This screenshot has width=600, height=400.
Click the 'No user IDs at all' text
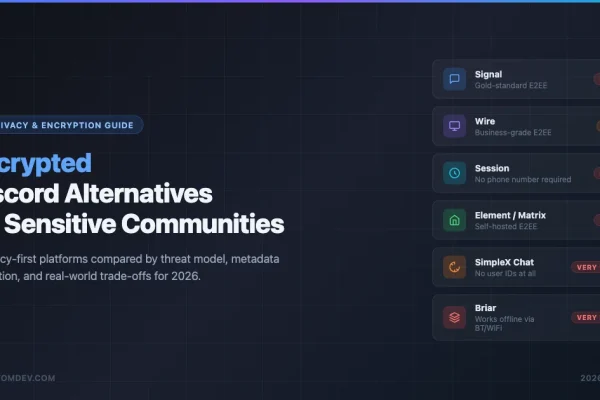[505, 274]
